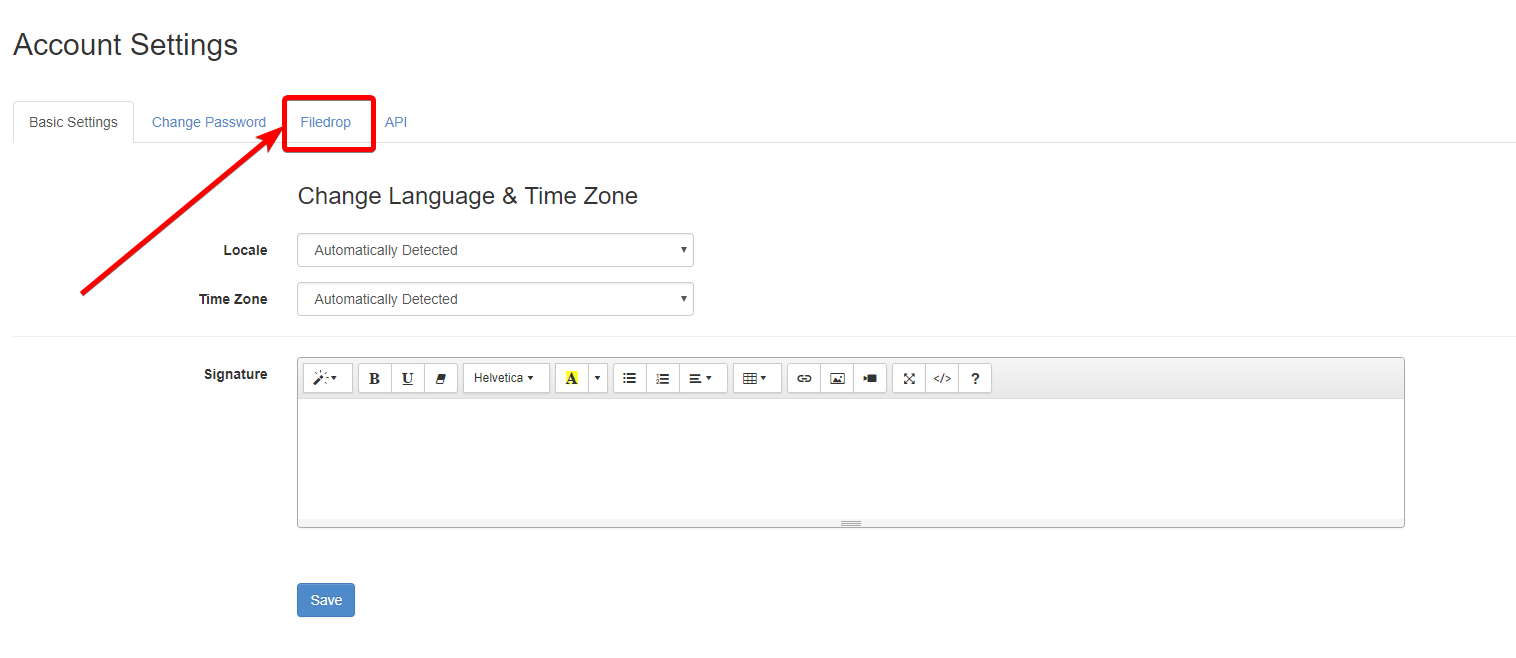Expand the Time Zone dropdown
Screen dimensions: 1516x658
coord(495,299)
